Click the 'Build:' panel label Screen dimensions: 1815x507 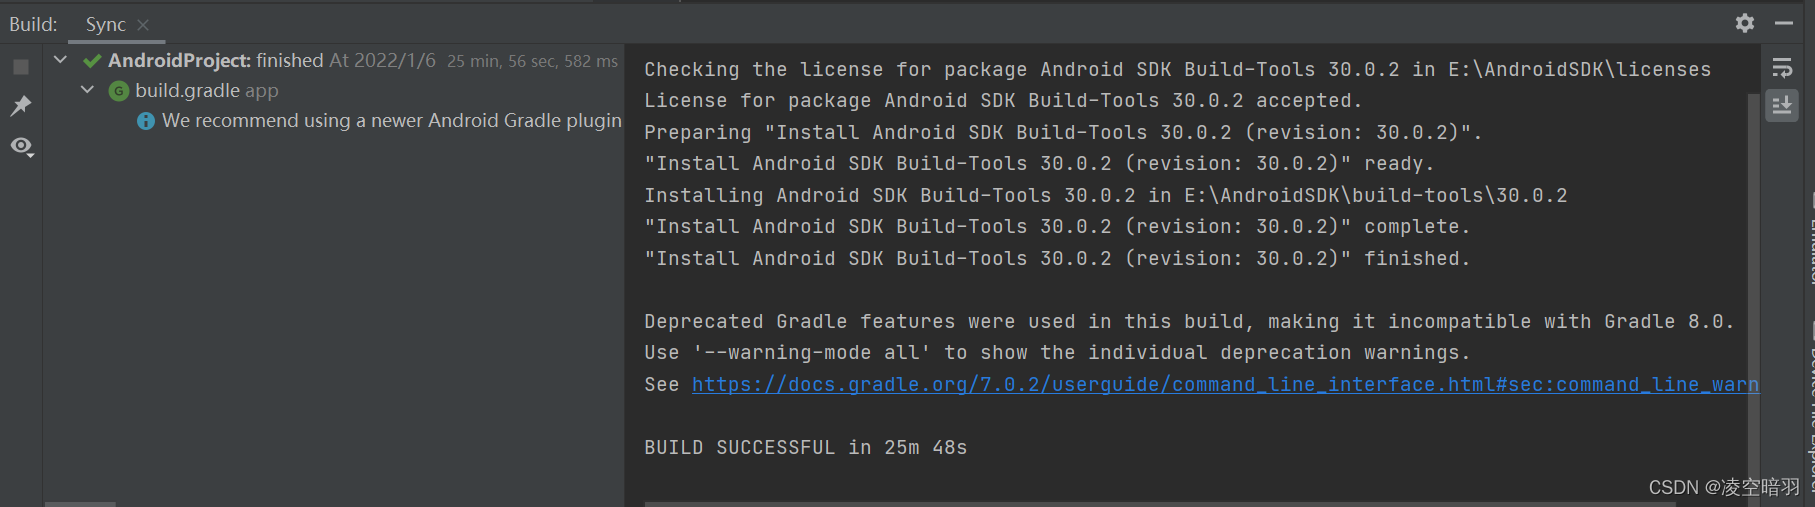click(33, 25)
